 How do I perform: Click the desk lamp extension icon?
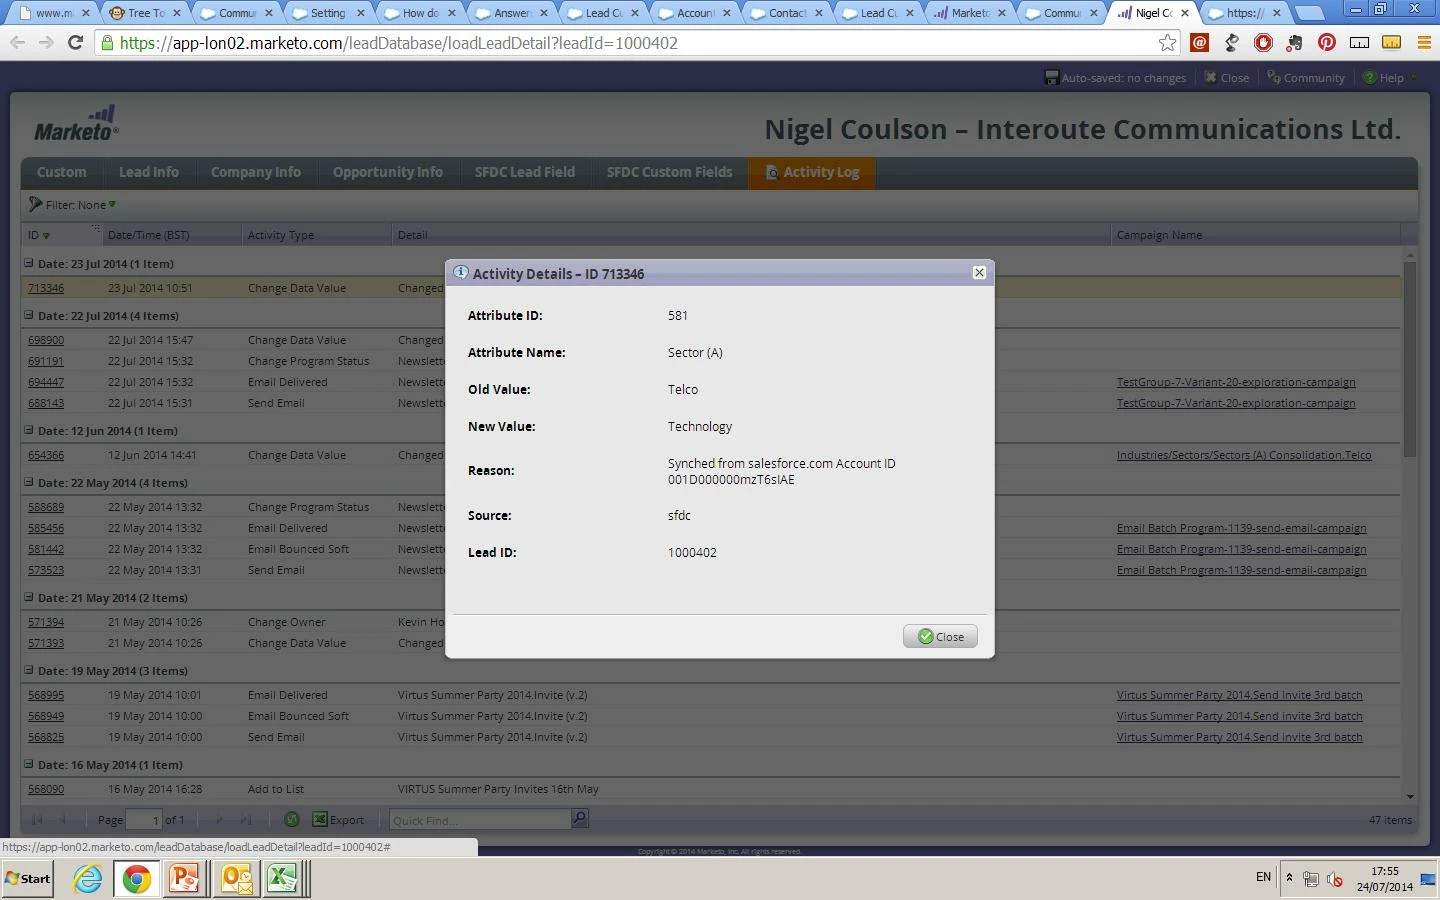(x=1232, y=42)
